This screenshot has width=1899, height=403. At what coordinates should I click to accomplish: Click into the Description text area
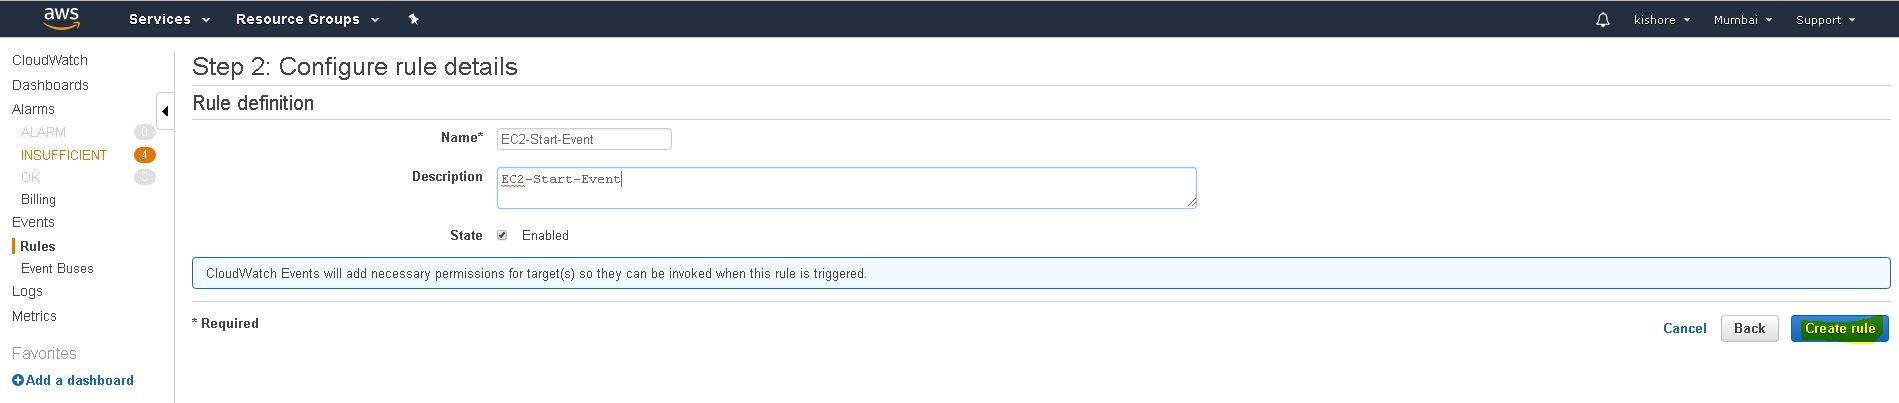coord(846,188)
